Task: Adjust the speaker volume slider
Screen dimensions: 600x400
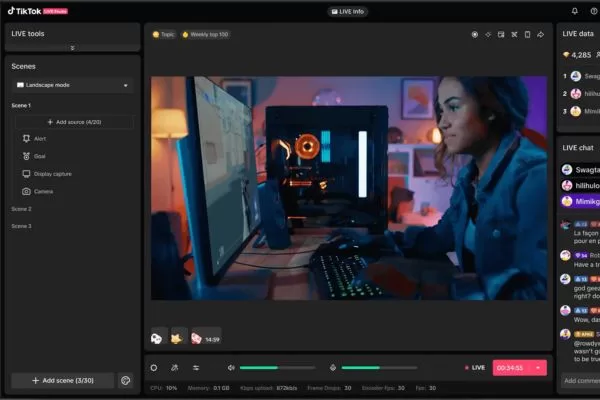Action: click(278, 368)
